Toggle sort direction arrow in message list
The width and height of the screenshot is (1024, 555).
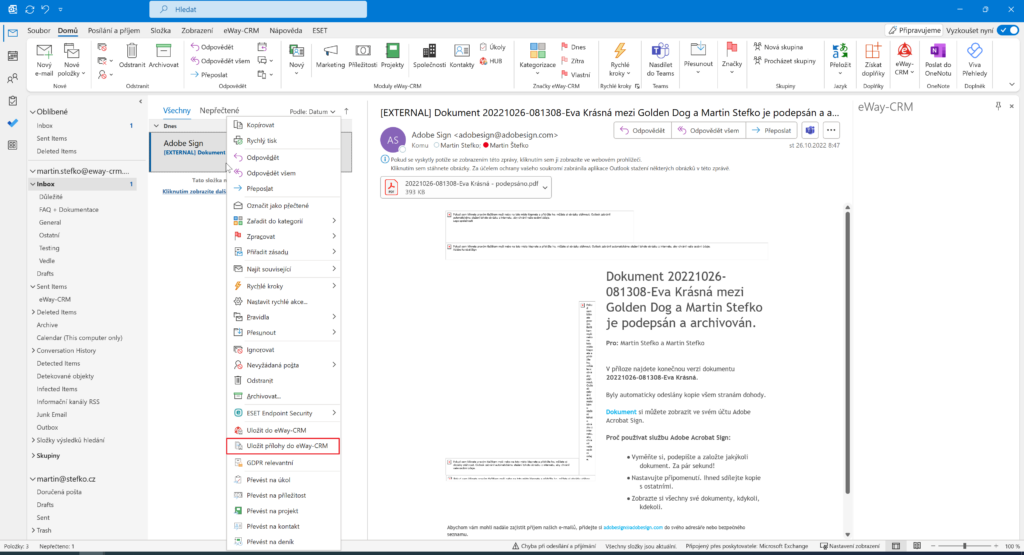pyautogui.click(x=347, y=111)
